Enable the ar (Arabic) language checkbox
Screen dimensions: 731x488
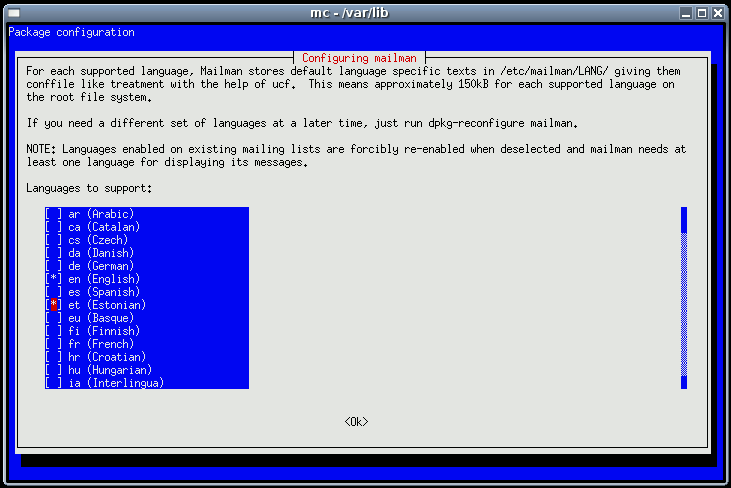(54, 214)
